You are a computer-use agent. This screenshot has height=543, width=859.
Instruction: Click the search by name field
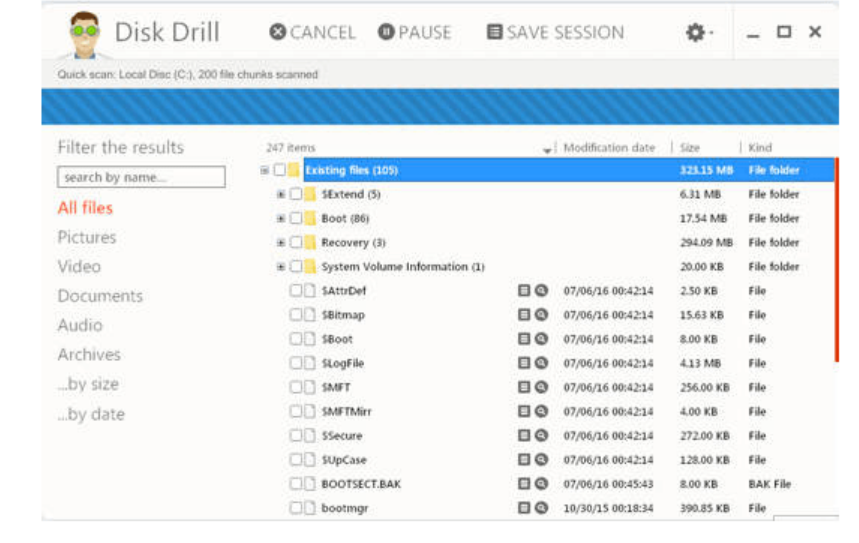tap(141, 178)
